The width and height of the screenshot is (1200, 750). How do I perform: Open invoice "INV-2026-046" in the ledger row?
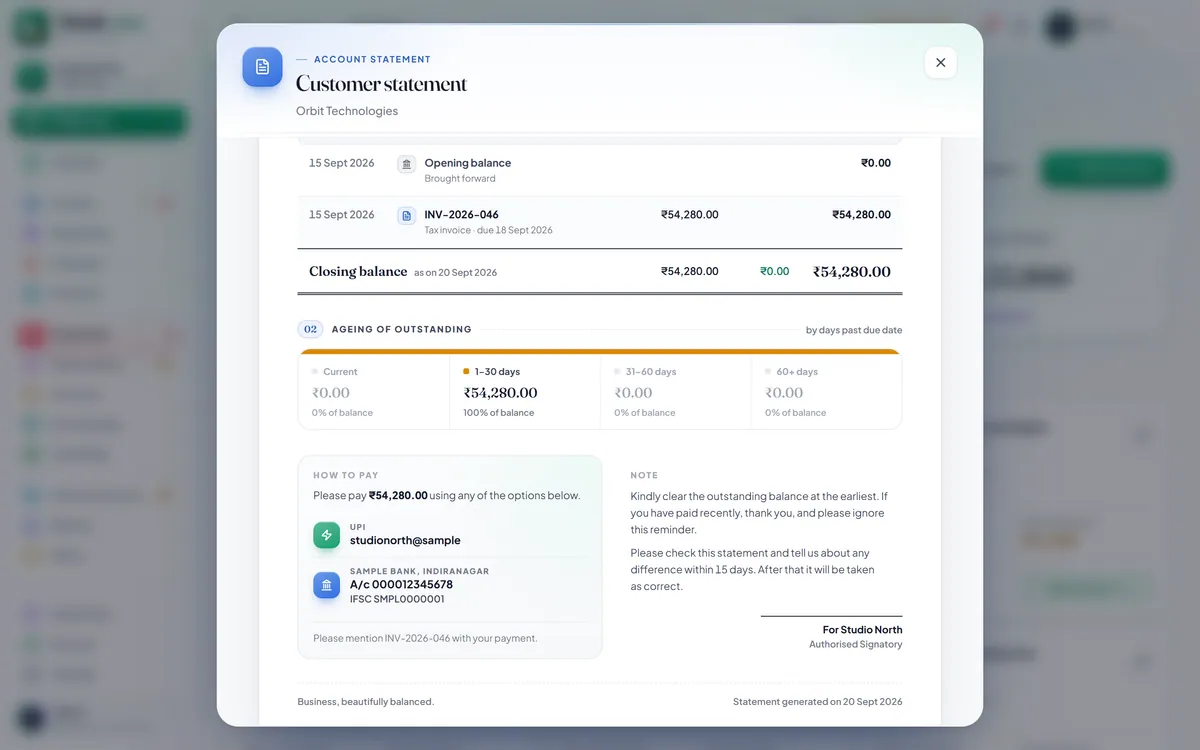pos(462,214)
